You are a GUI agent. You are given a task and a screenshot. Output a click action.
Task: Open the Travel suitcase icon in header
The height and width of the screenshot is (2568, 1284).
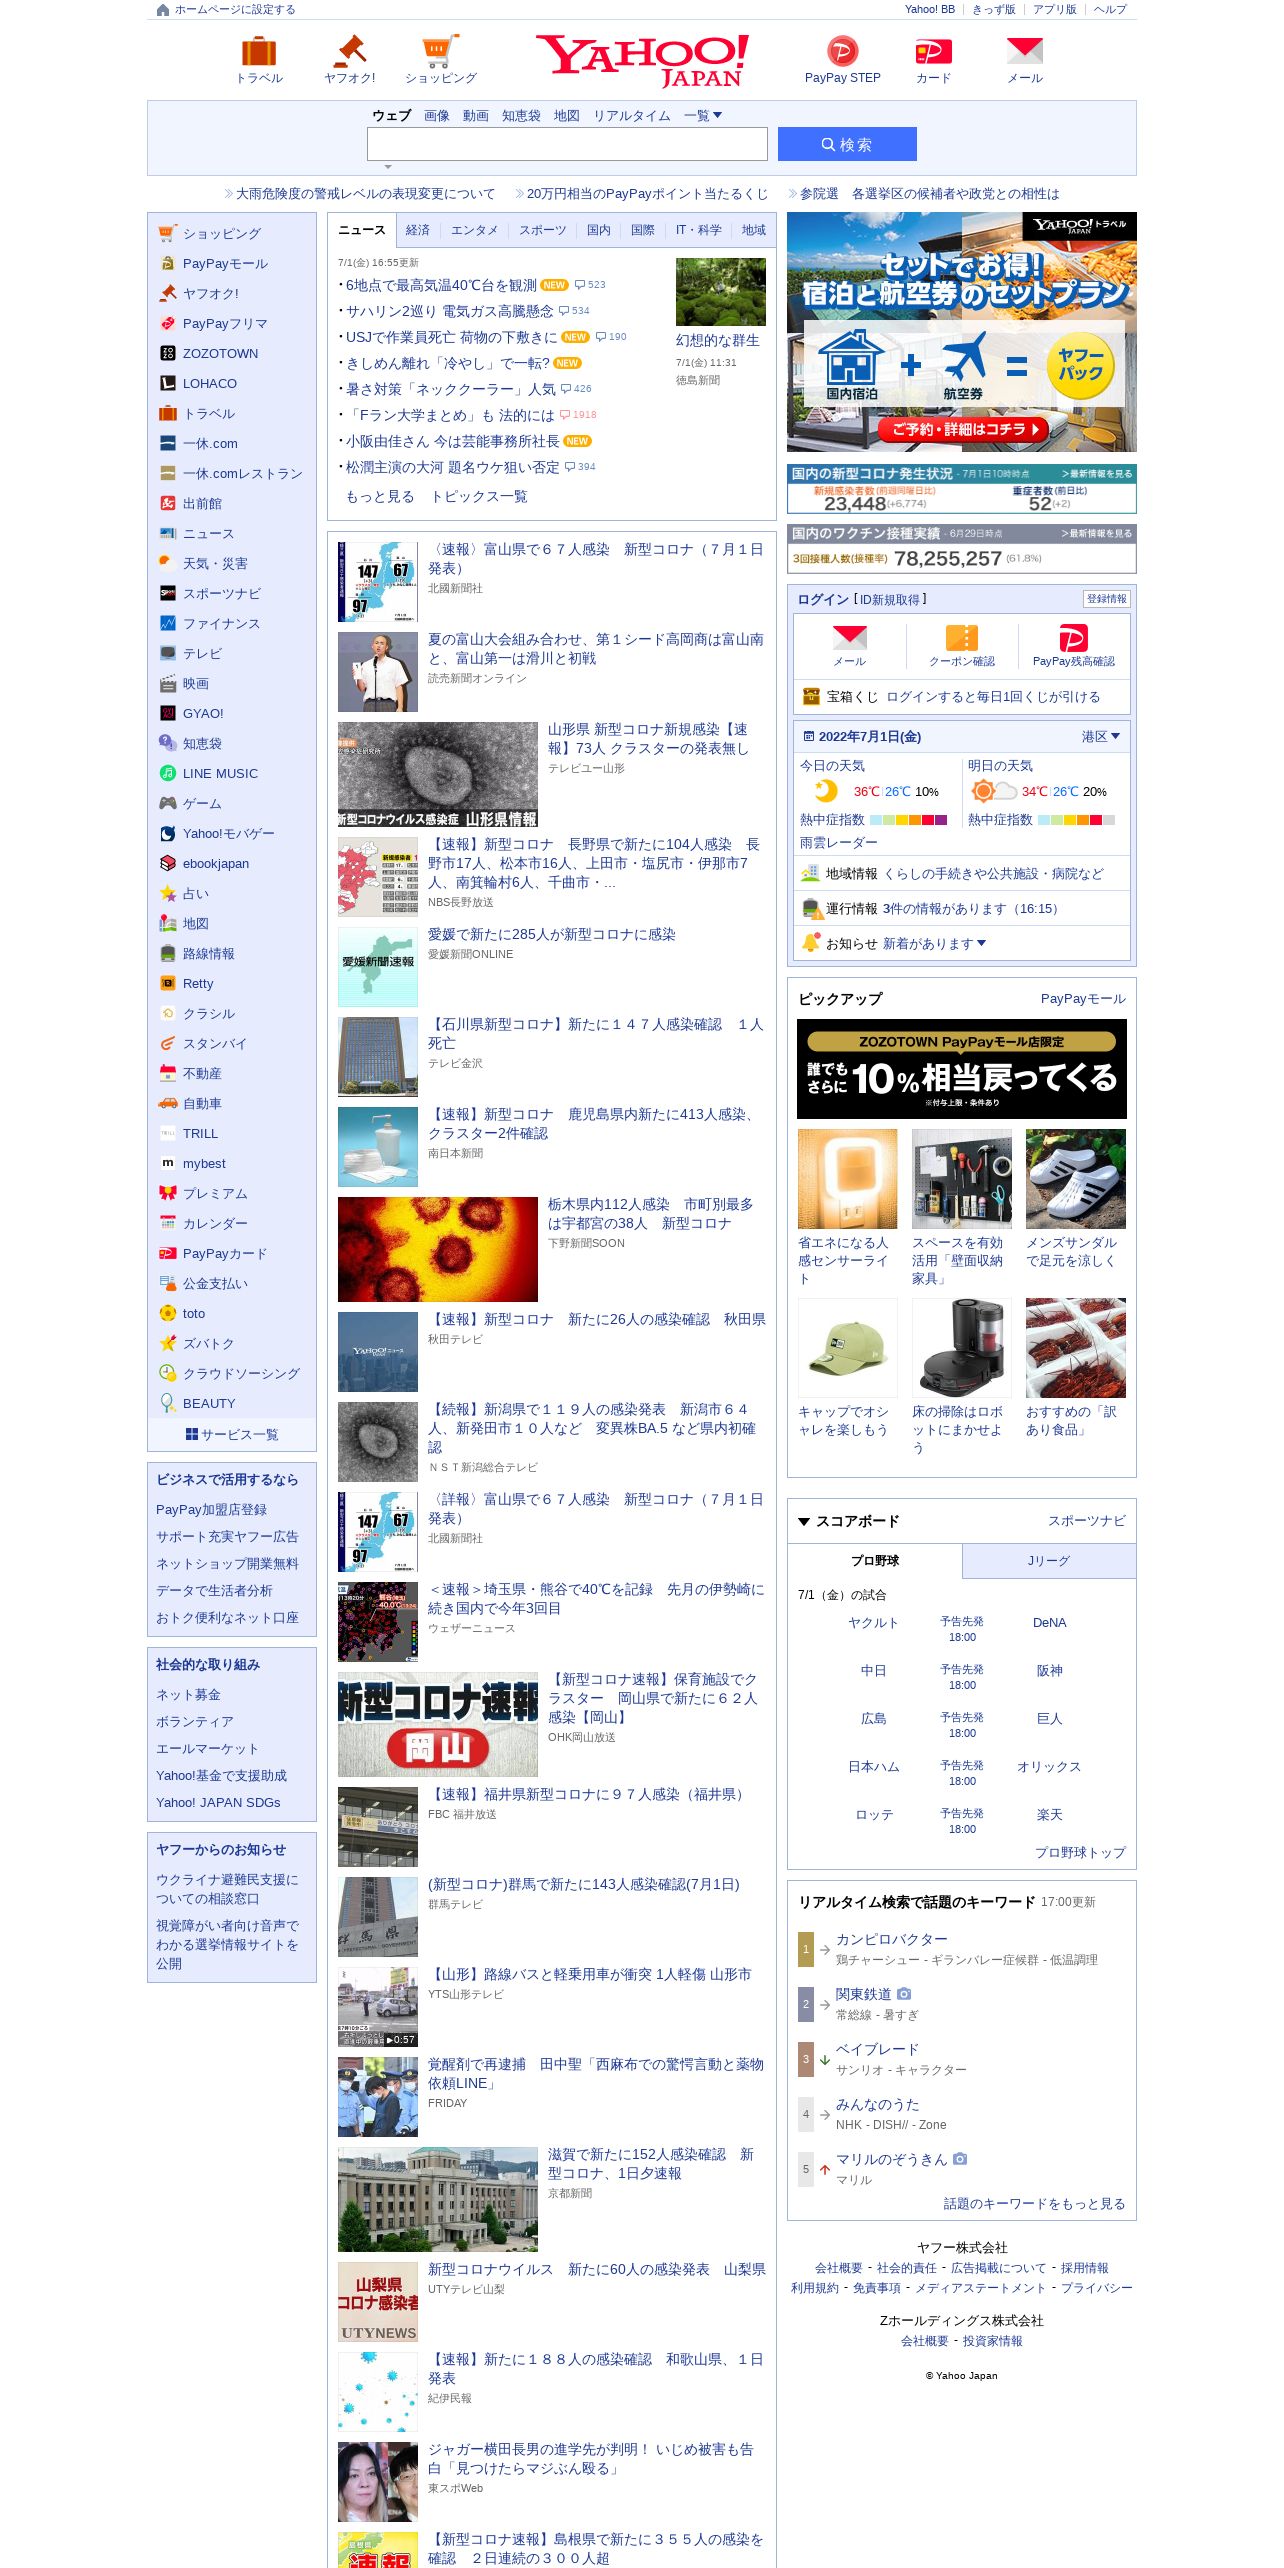[259, 51]
